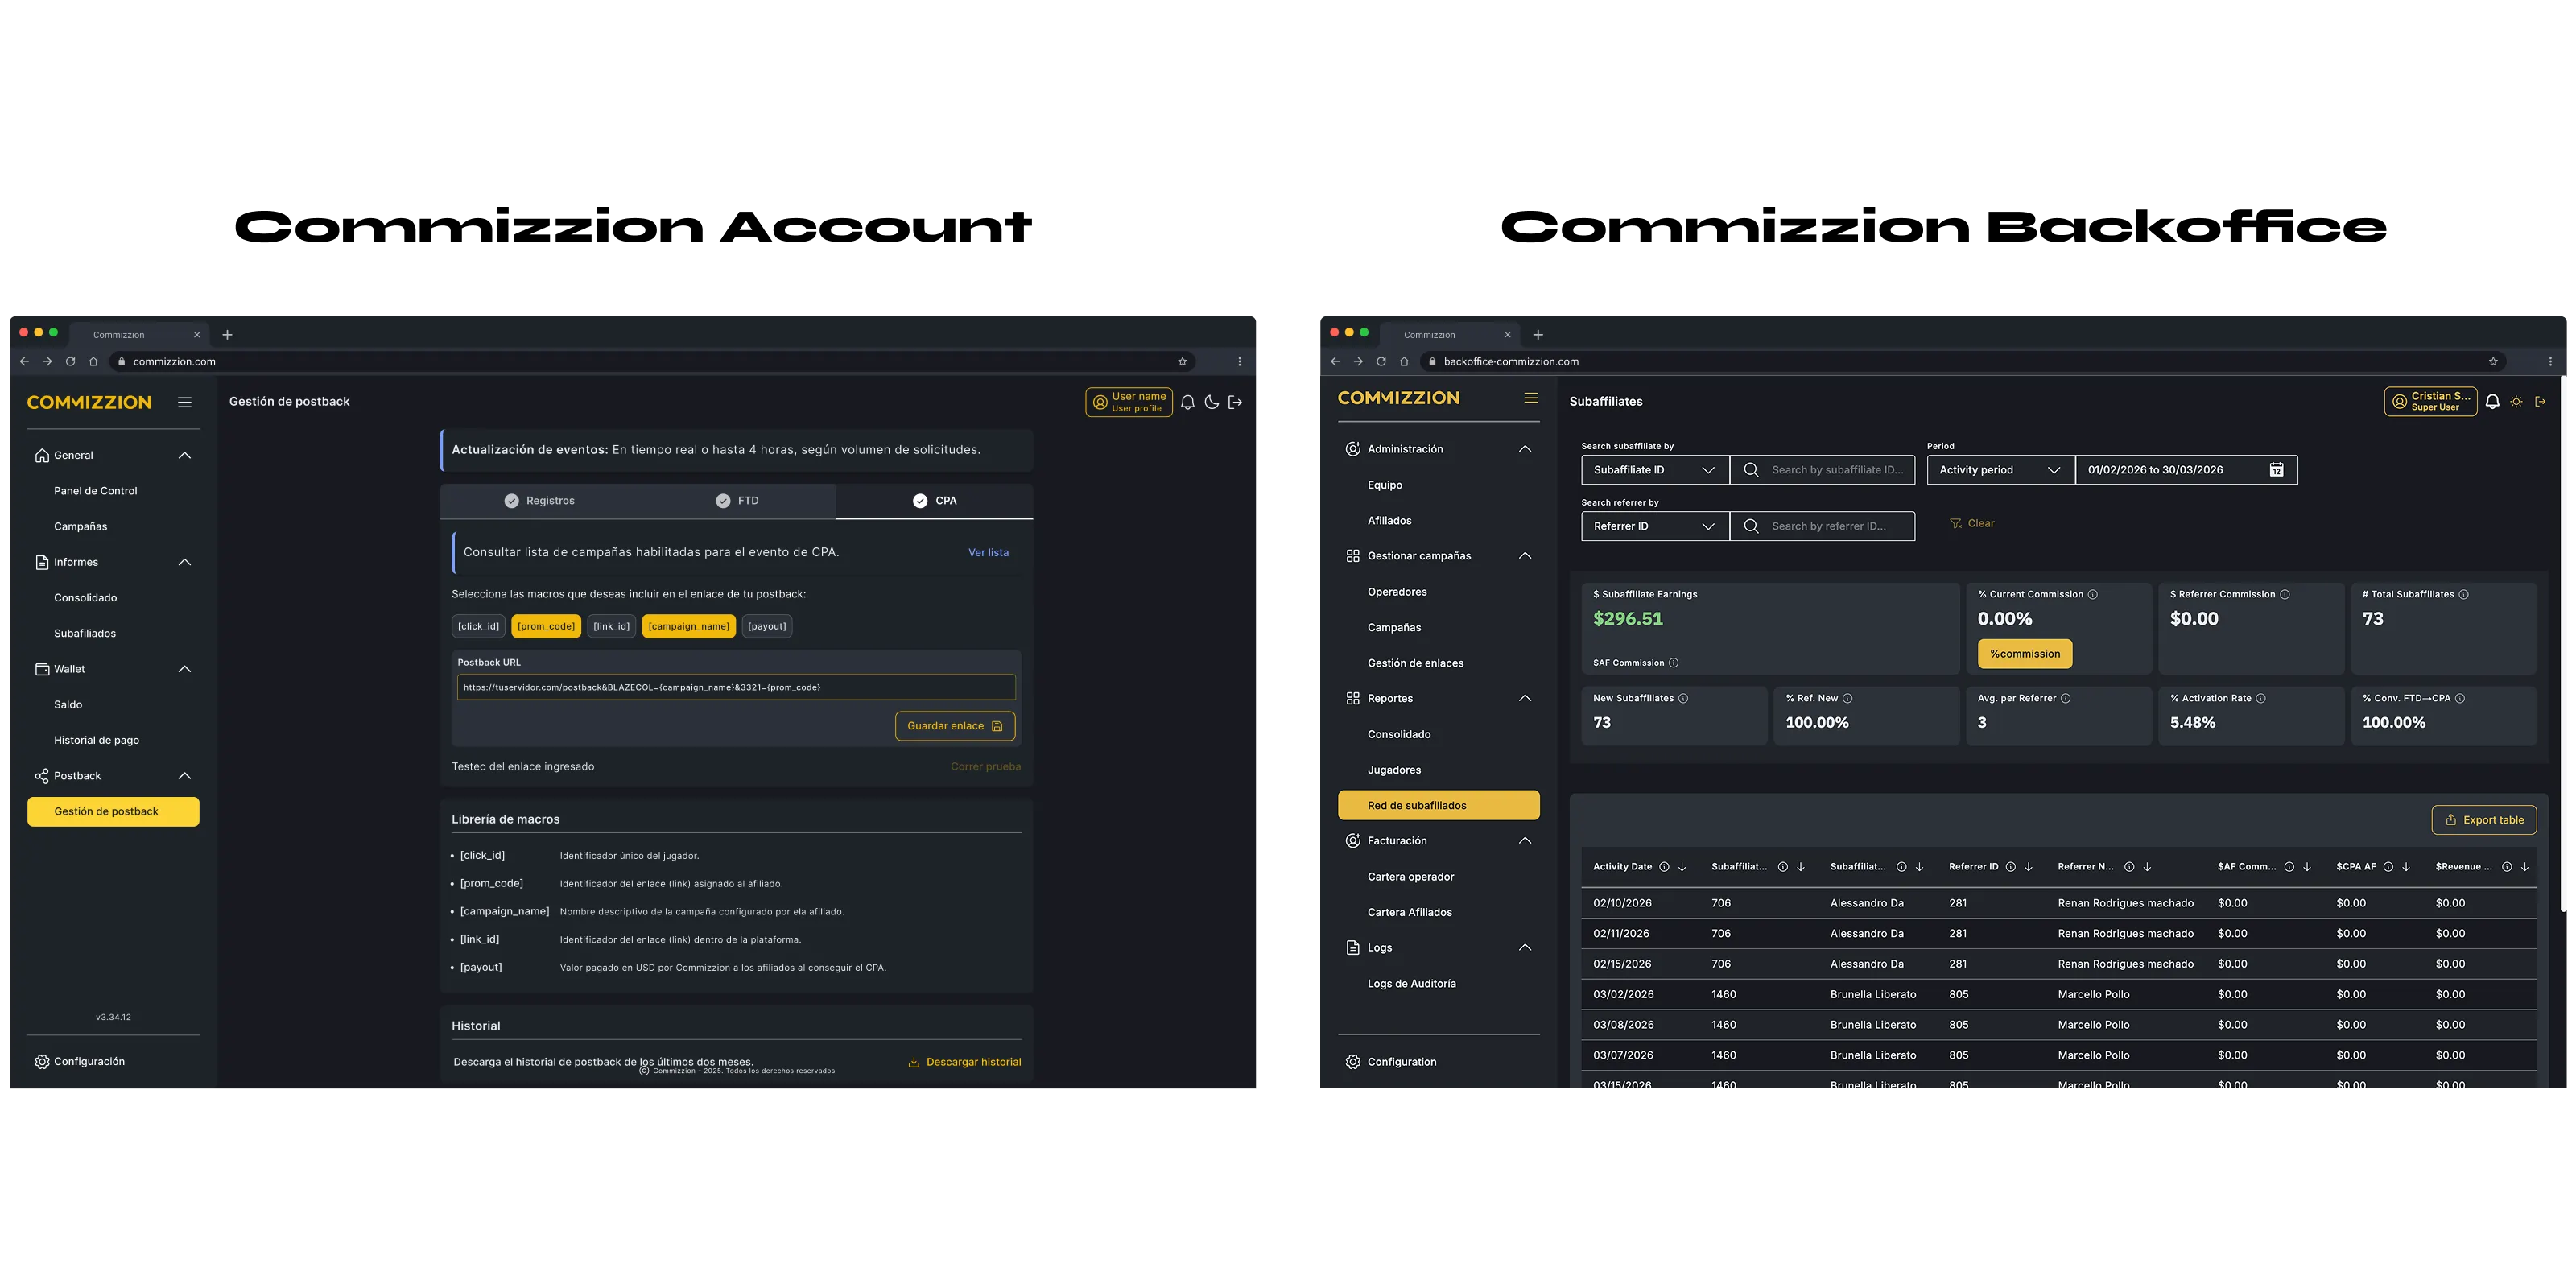Reload page in Backoffice browser window
This screenshot has width=2576, height=1288.
tap(1381, 362)
